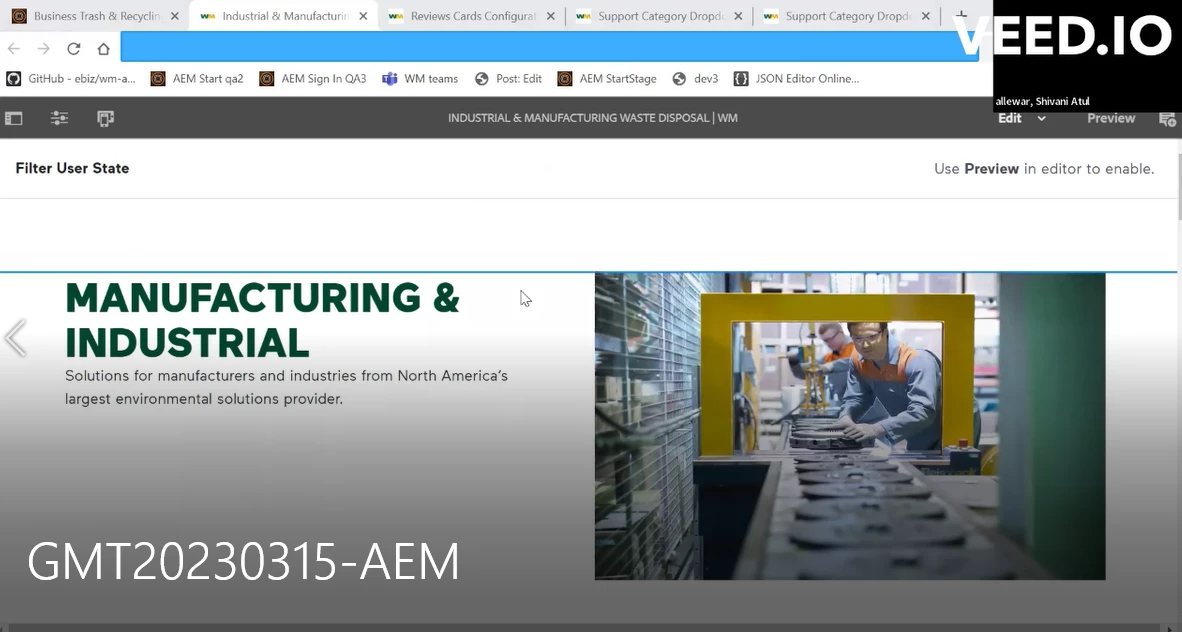
Task: Open AEM StartStage bookmark
Action: click(607, 78)
